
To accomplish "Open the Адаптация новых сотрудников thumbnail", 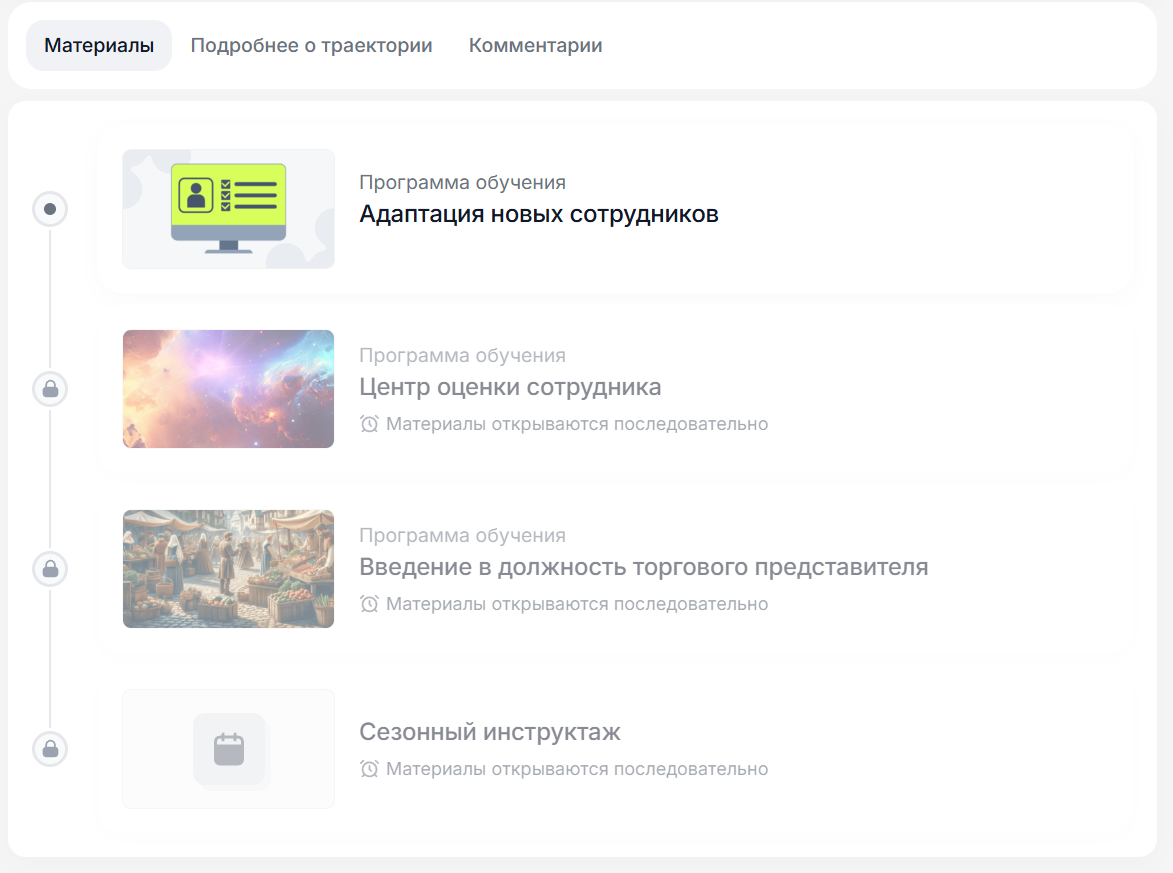I will coord(228,209).
